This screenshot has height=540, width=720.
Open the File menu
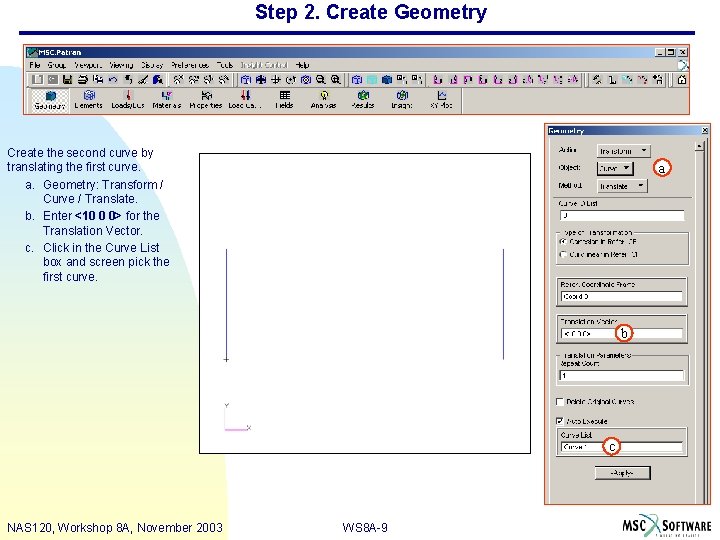click(35, 65)
